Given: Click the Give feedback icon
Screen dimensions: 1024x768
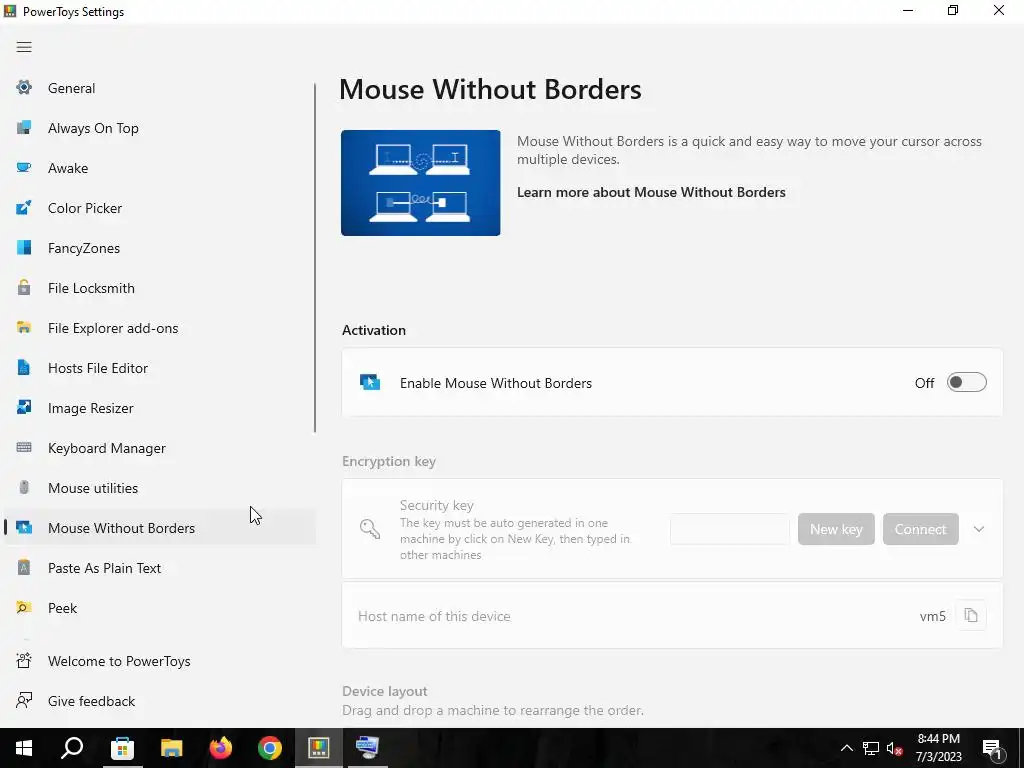Looking at the screenshot, I should (x=24, y=701).
